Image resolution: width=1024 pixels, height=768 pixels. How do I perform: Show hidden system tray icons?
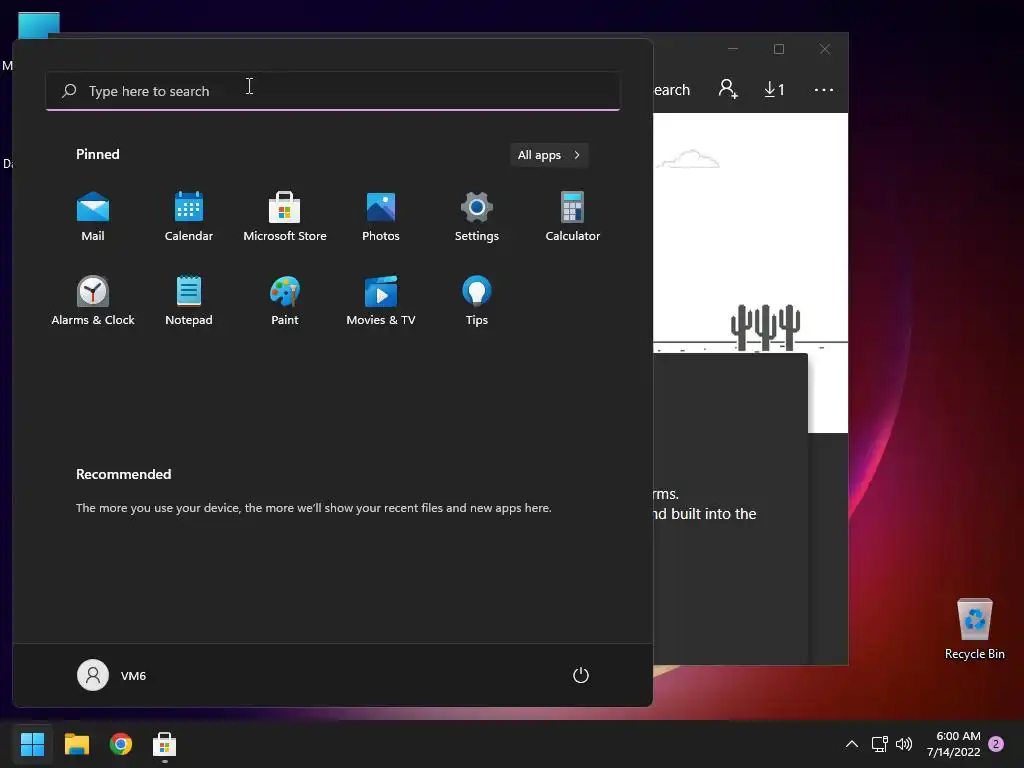(852, 744)
